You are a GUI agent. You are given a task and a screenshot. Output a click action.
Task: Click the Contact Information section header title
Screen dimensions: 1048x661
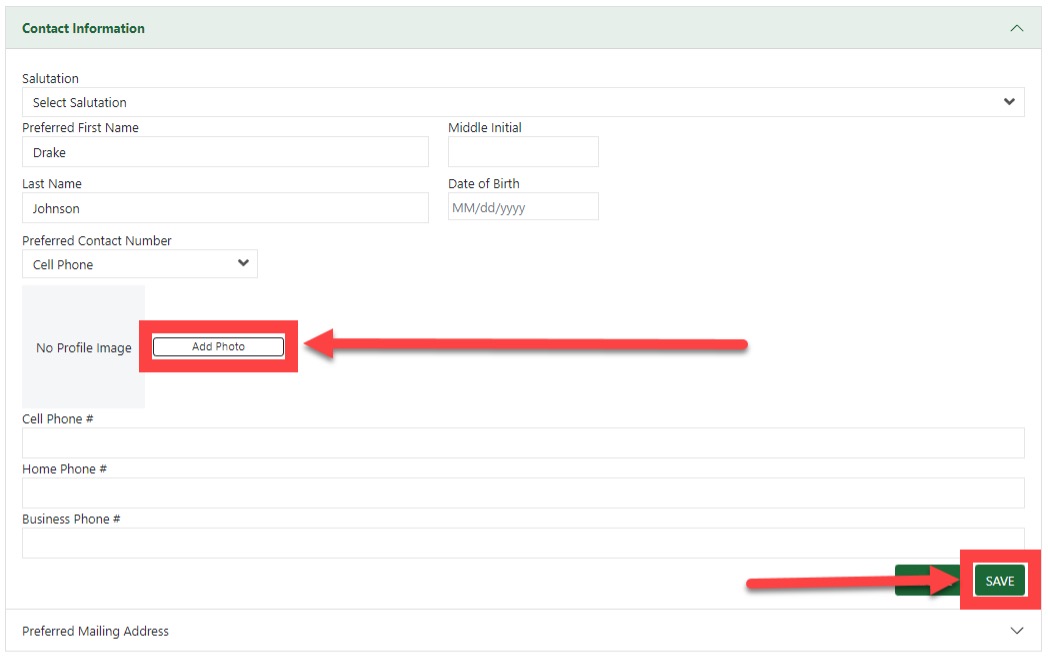[x=84, y=29]
